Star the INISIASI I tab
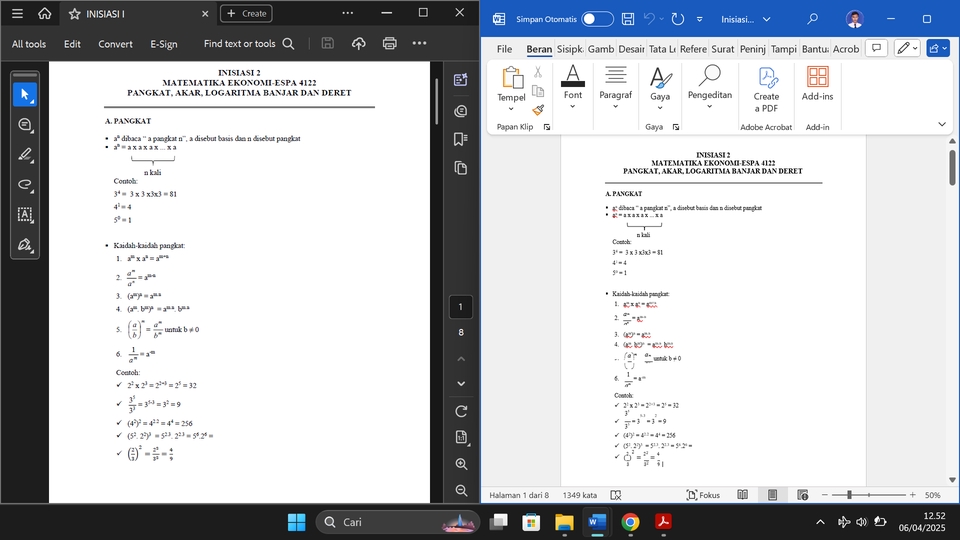Image resolution: width=960 pixels, height=540 pixels. (75, 13)
